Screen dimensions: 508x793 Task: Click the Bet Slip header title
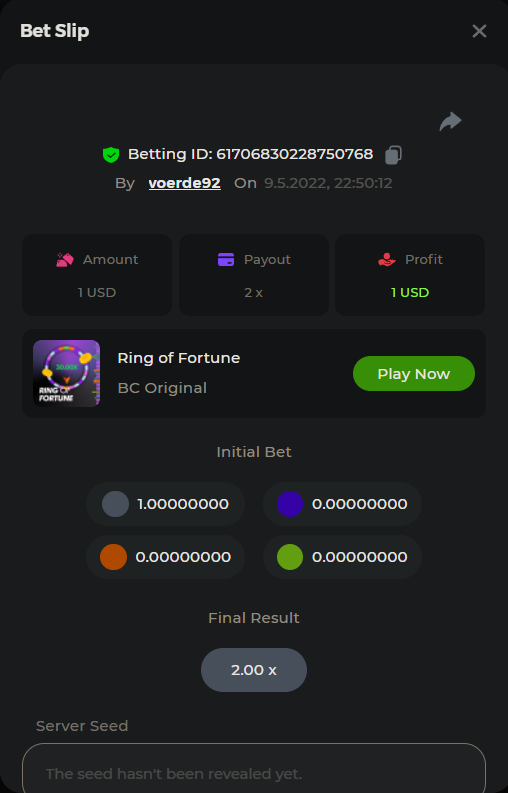(x=55, y=31)
